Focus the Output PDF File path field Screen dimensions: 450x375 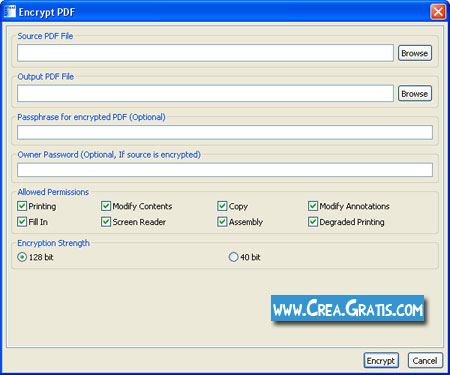click(x=205, y=93)
